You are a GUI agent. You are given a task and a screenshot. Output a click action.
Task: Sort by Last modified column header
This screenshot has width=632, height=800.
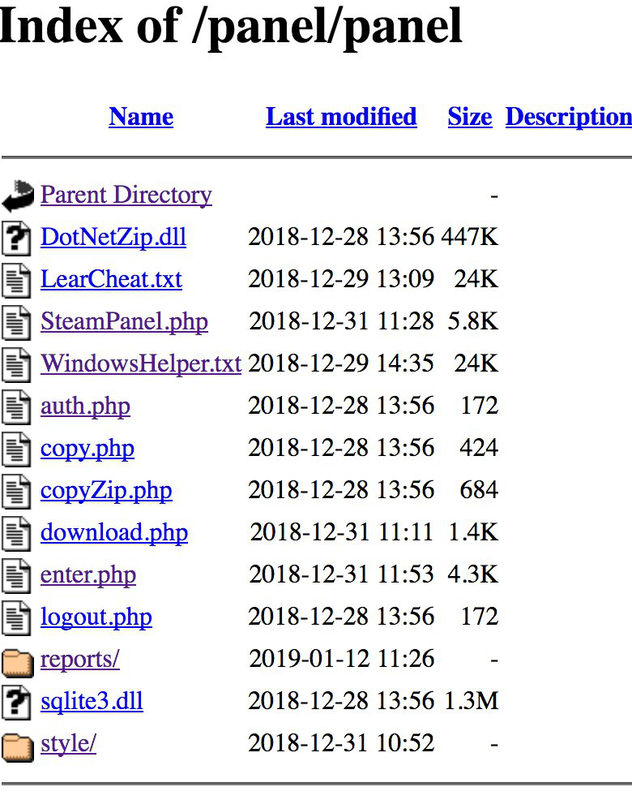pyautogui.click(x=341, y=117)
